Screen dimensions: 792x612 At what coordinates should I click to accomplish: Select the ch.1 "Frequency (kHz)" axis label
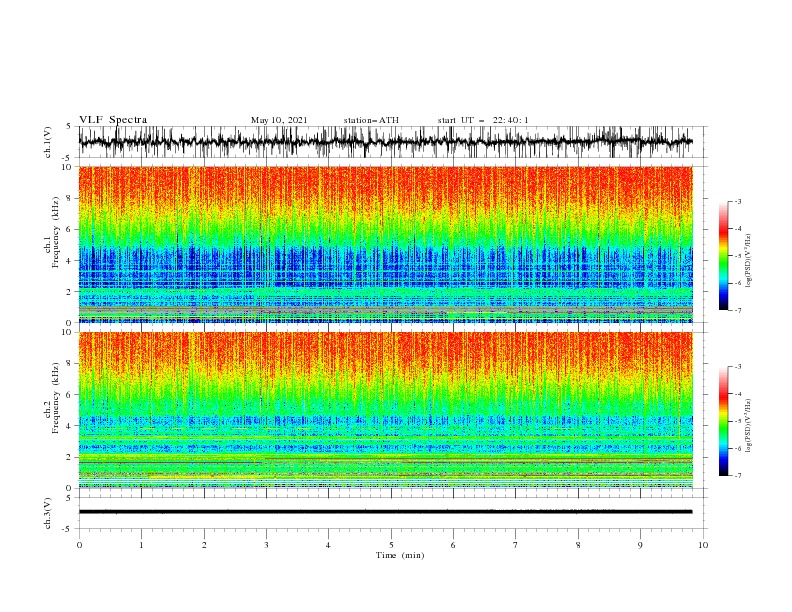(56, 232)
